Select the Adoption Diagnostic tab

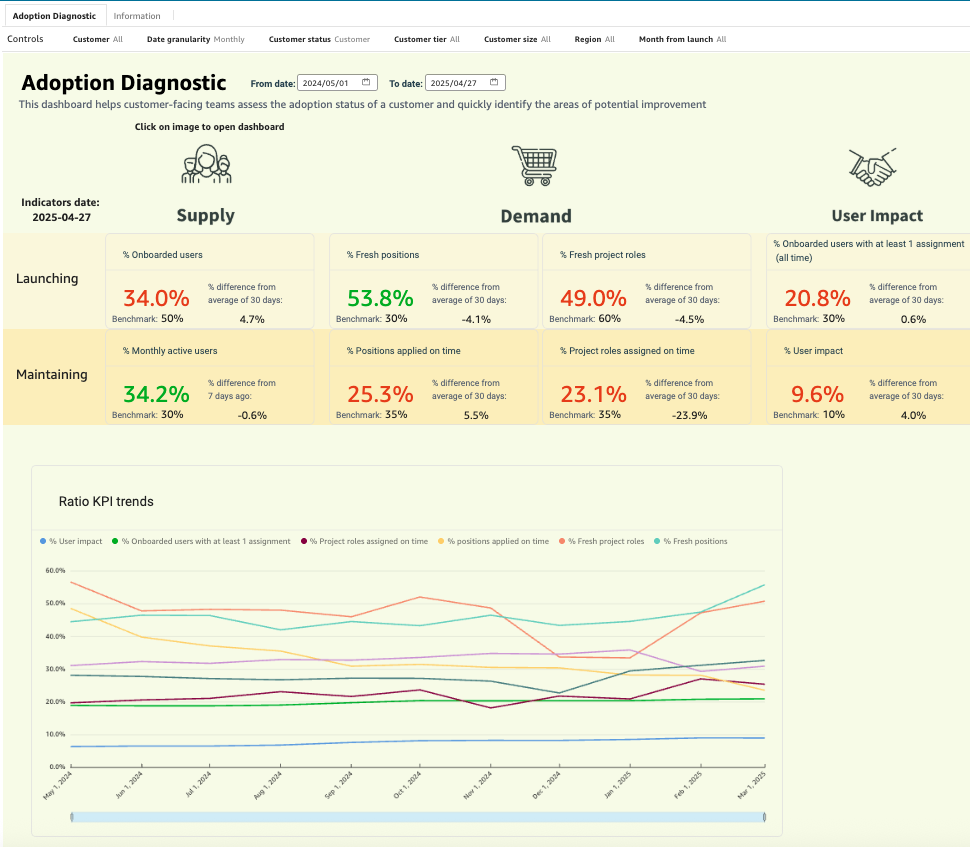(x=54, y=16)
